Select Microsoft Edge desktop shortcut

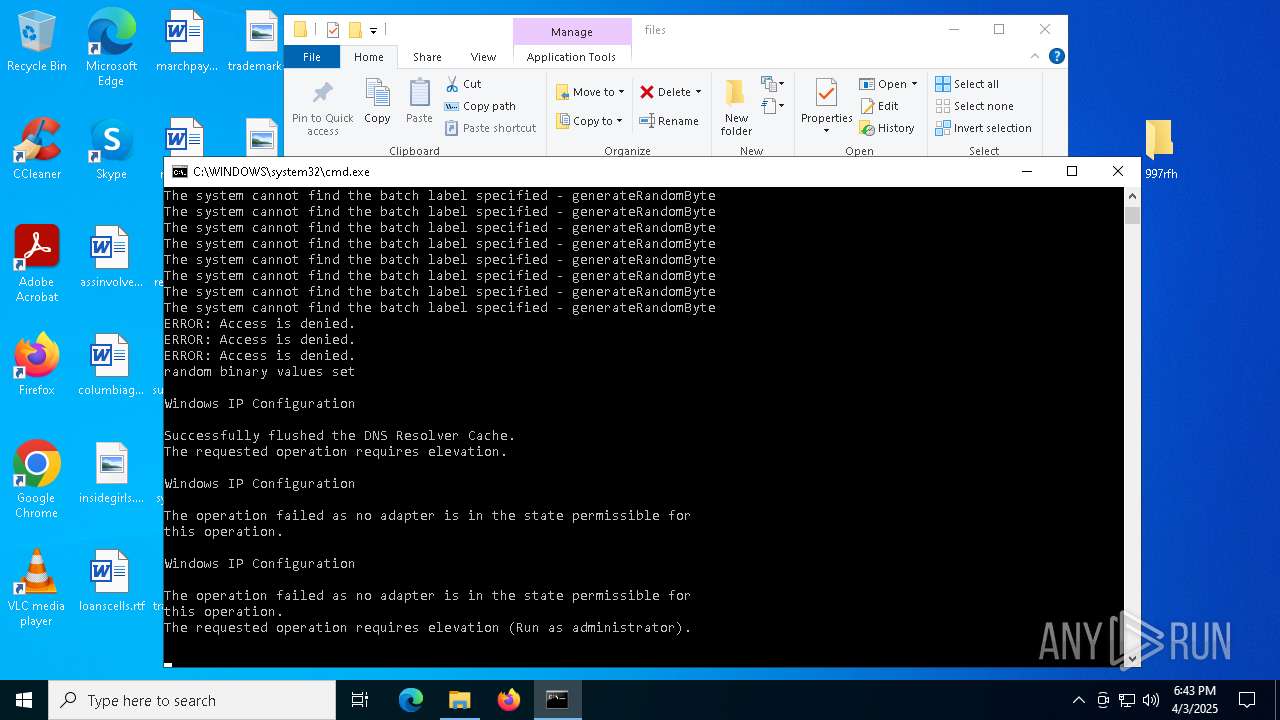click(x=111, y=48)
